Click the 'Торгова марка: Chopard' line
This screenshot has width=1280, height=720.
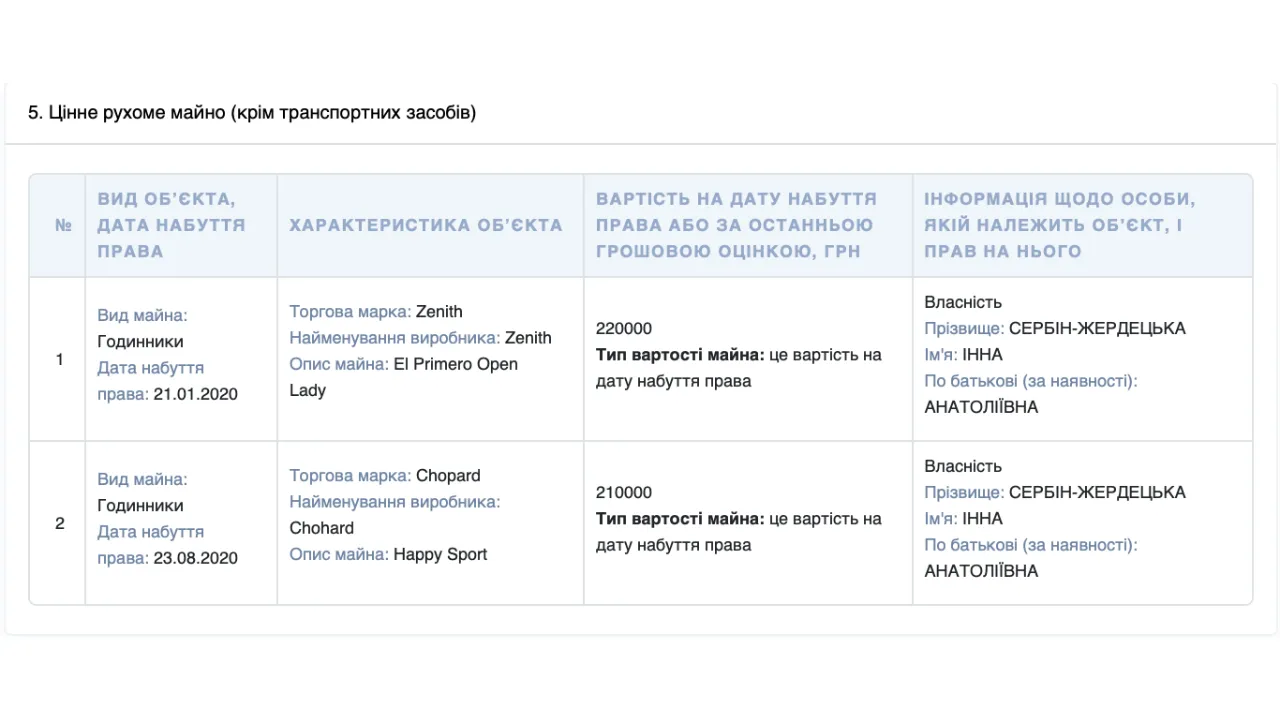pos(385,475)
